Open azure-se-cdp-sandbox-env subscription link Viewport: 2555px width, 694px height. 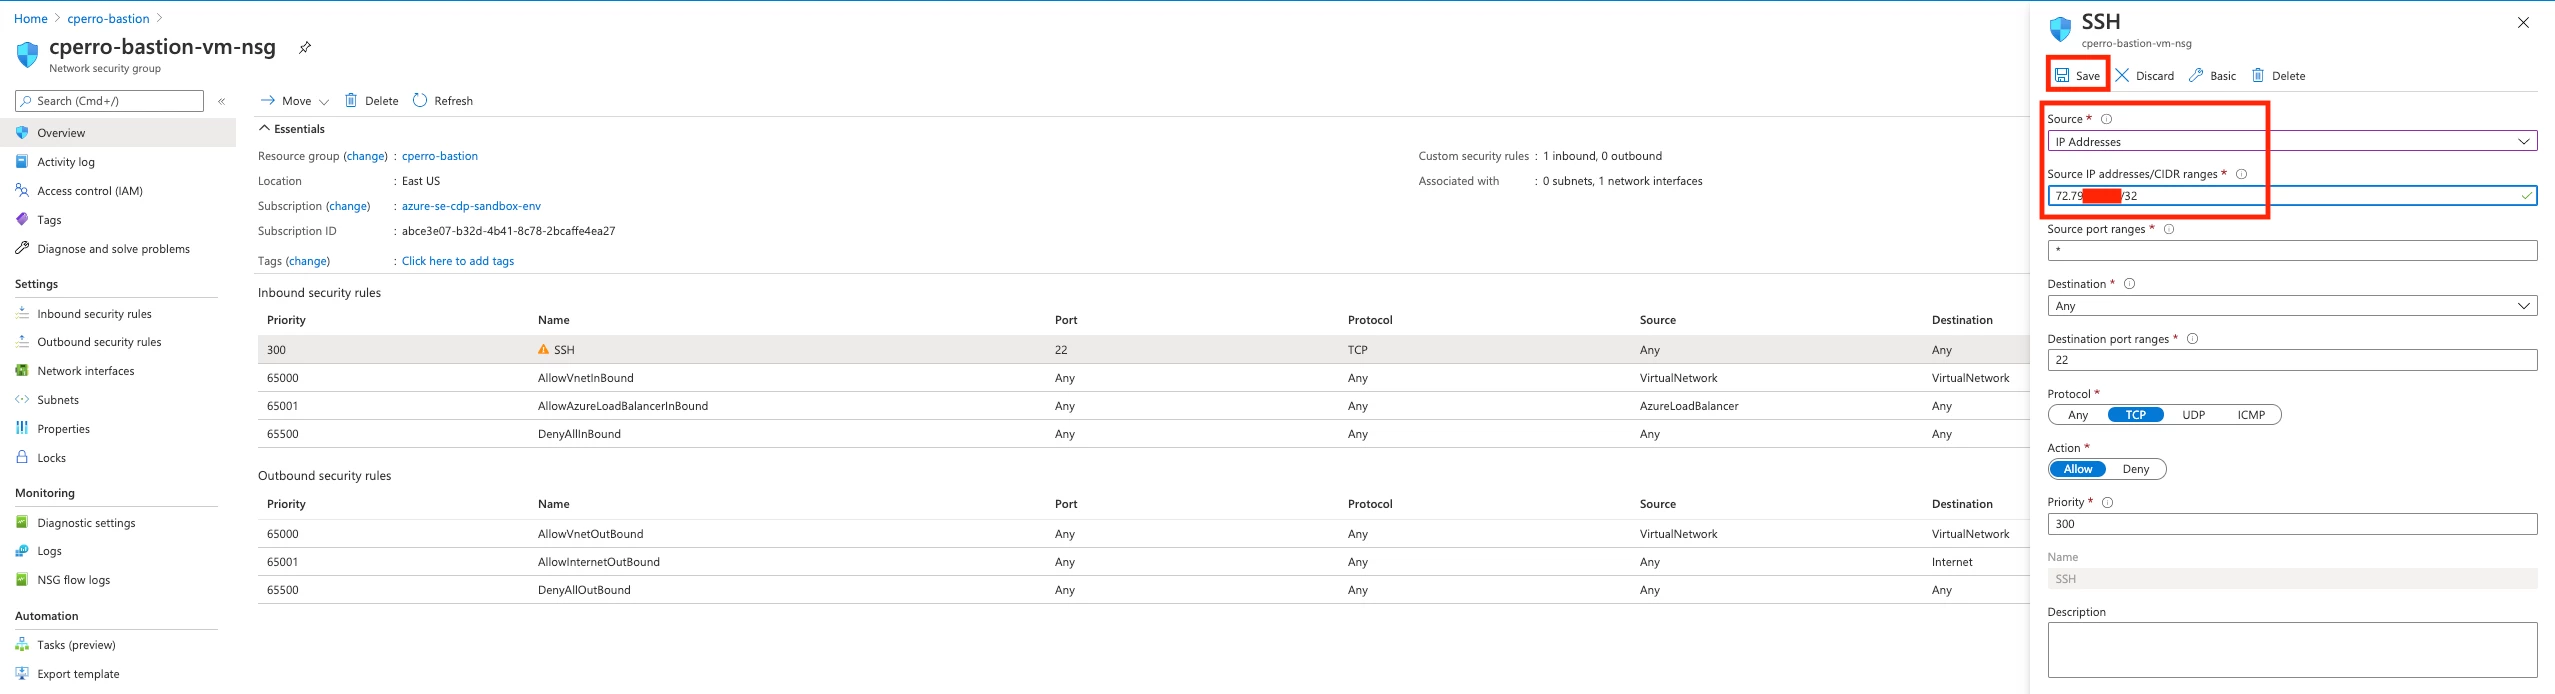tap(471, 206)
